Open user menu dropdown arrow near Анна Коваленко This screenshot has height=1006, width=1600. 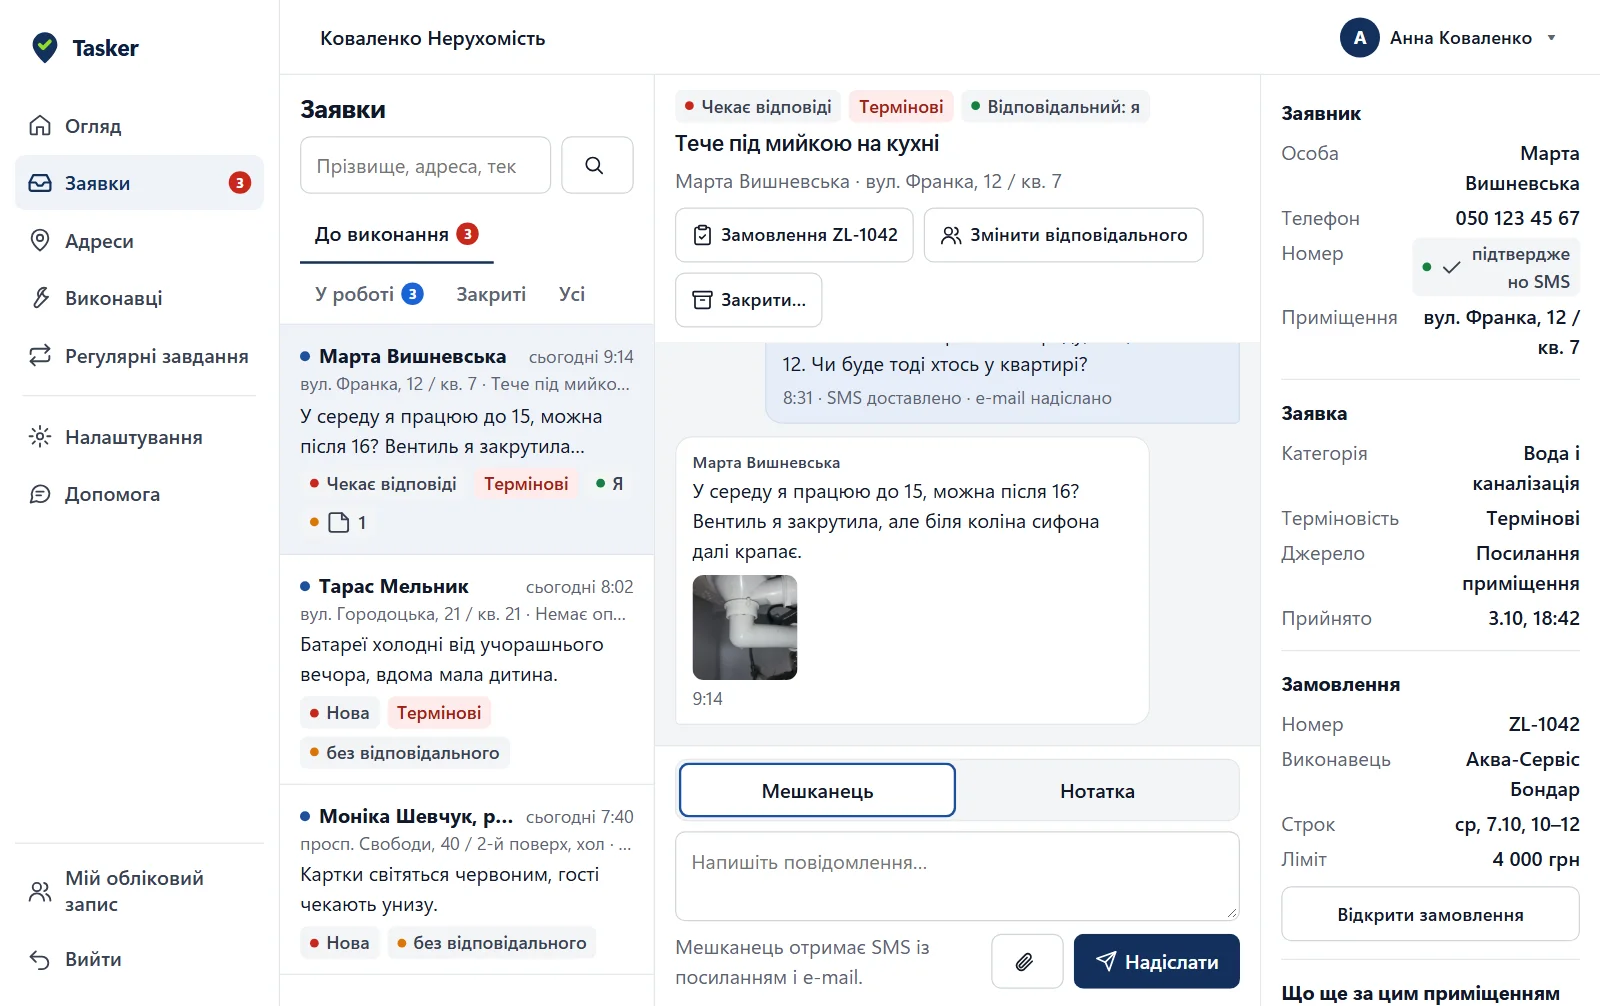(x=1551, y=38)
